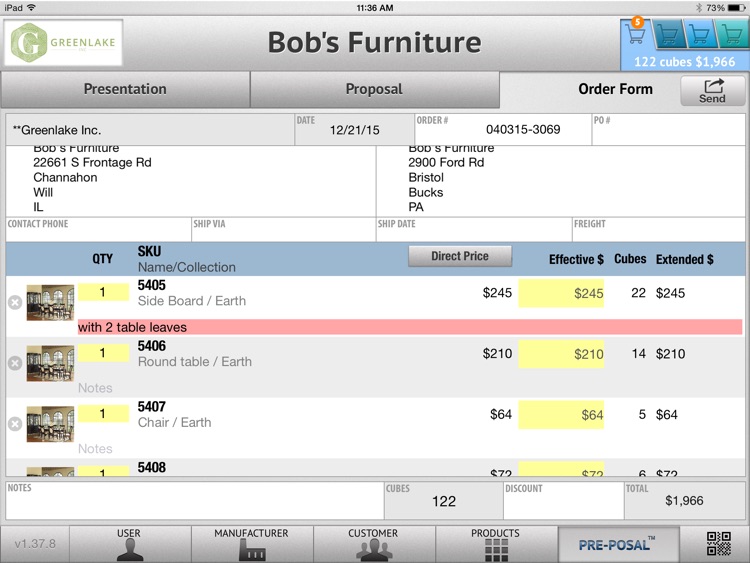This screenshot has height=563, width=750.
Task: Open thumbnail of 5406 Round table
Action: [x=50, y=363]
